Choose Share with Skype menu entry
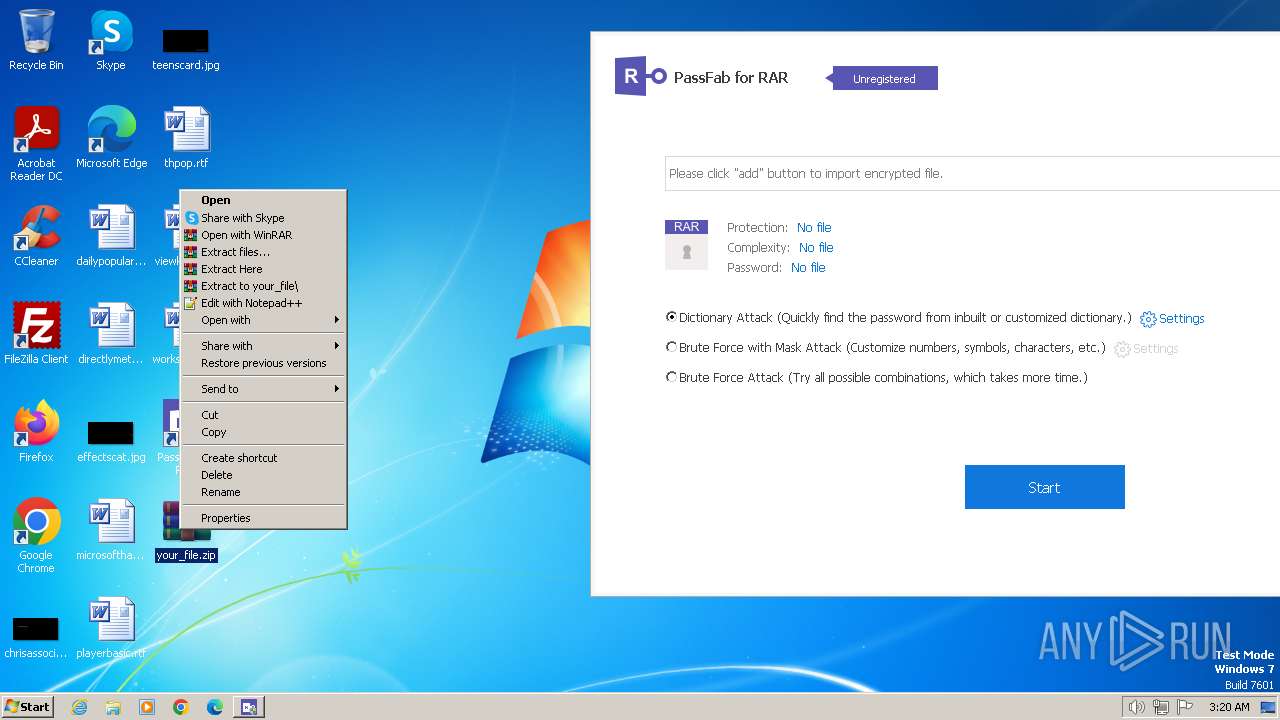The height and width of the screenshot is (720, 1280). click(264, 218)
